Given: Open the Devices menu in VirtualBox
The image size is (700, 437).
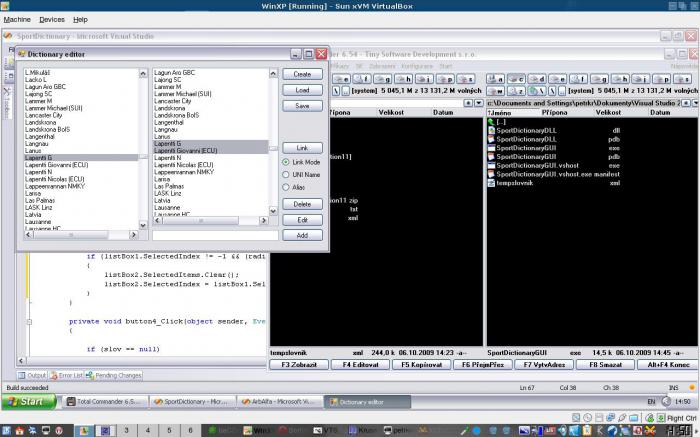Looking at the screenshot, I should tap(52, 20).
